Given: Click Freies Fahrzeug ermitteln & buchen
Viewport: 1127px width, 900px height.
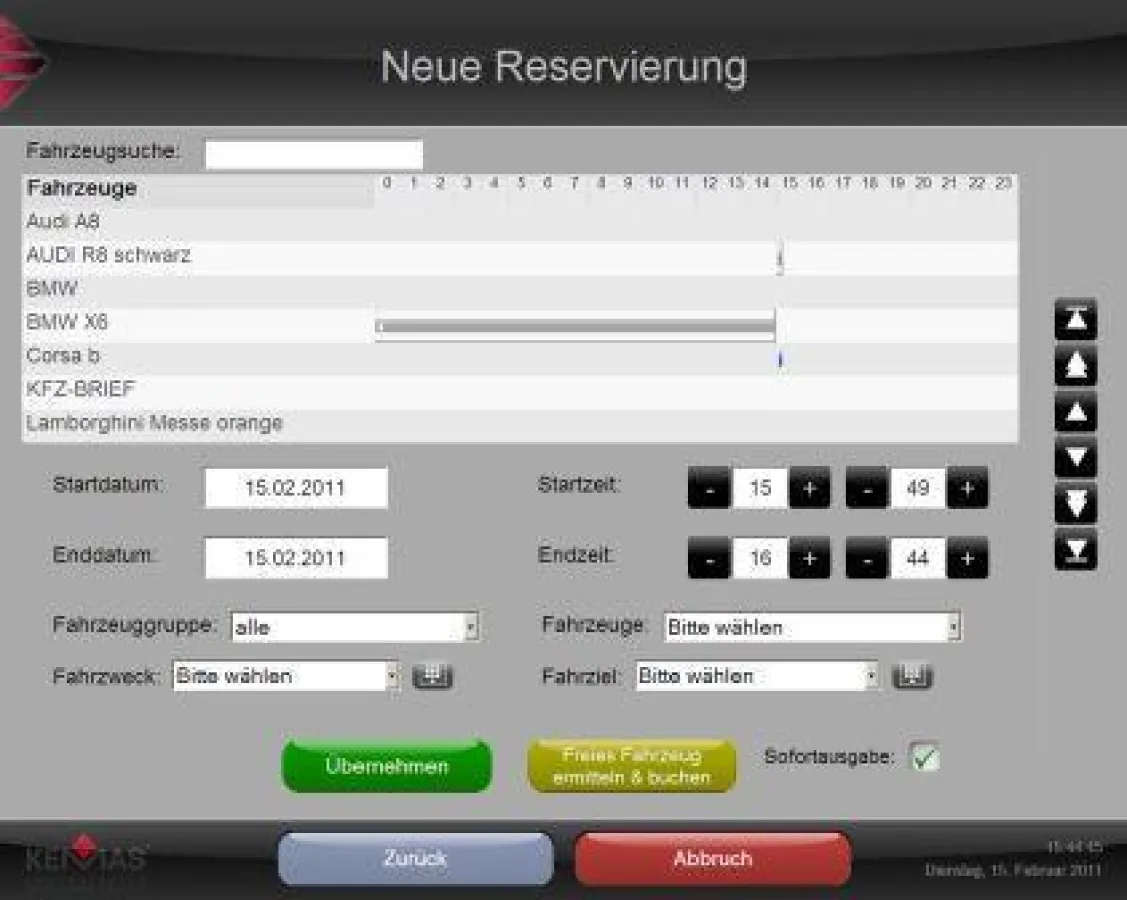Looking at the screenshot, I should [631, 764].
